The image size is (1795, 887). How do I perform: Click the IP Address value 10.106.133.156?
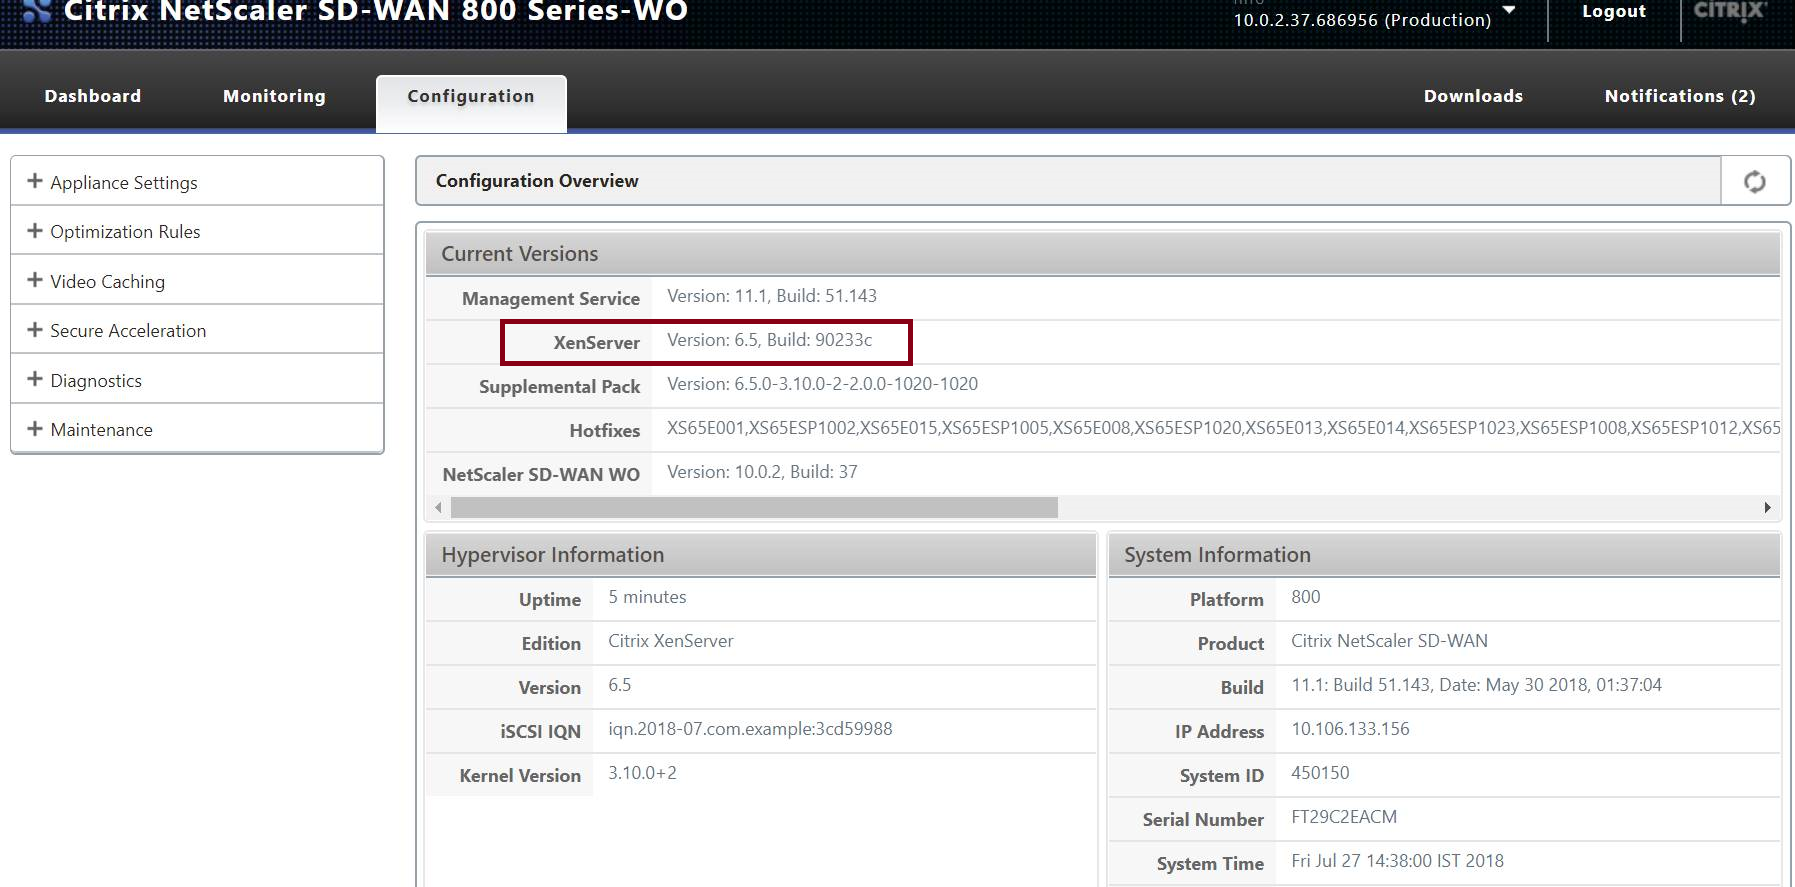click(1350, 729)
